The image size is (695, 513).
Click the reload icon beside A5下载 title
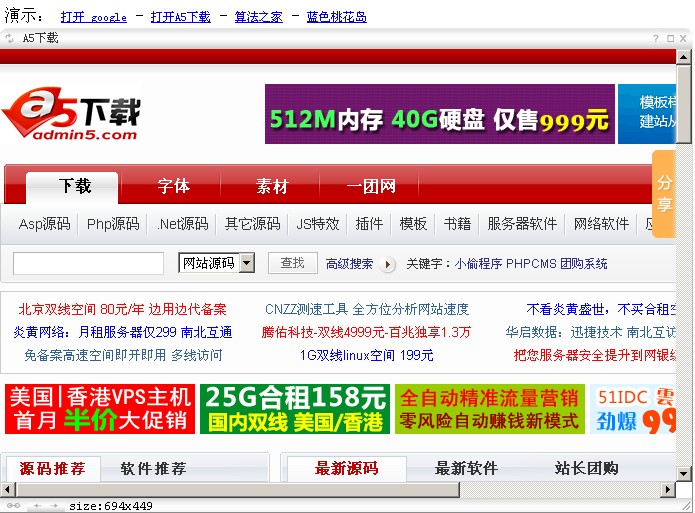(x=9, y=39)
